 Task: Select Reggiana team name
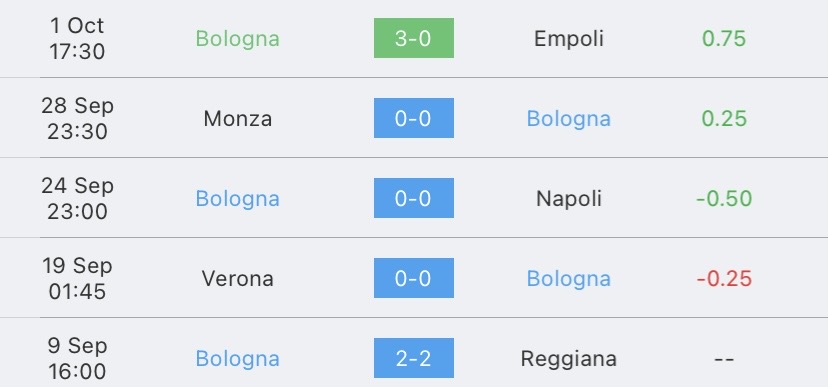pos(569,359)
